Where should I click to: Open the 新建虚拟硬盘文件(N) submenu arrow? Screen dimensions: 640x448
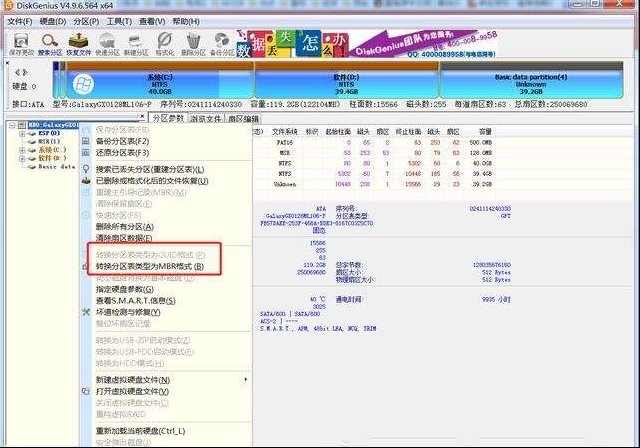pyautogui.click(x=246, y=379)
